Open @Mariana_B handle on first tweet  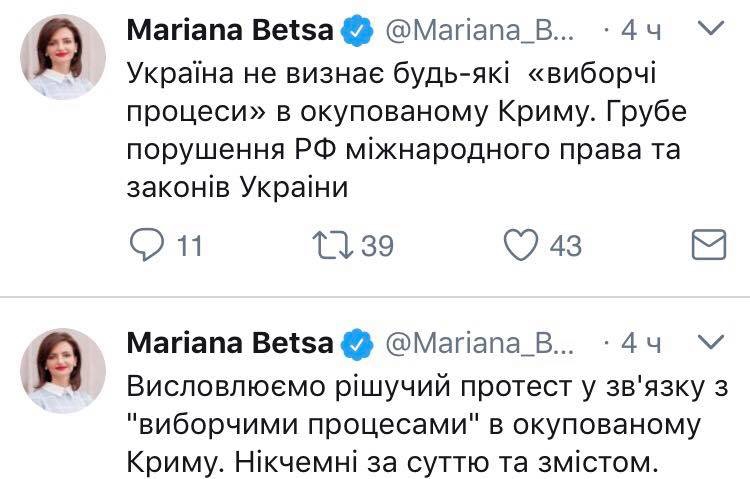click(x=480, y=32)
